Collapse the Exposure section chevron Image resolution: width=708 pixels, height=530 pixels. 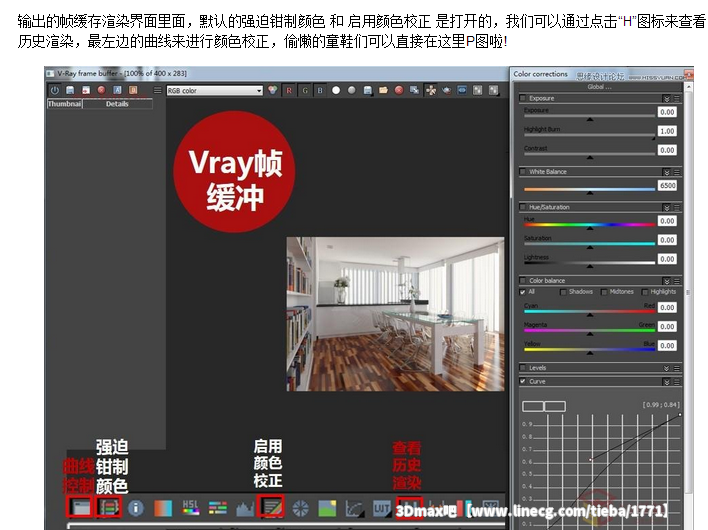(x=666, y=98)
